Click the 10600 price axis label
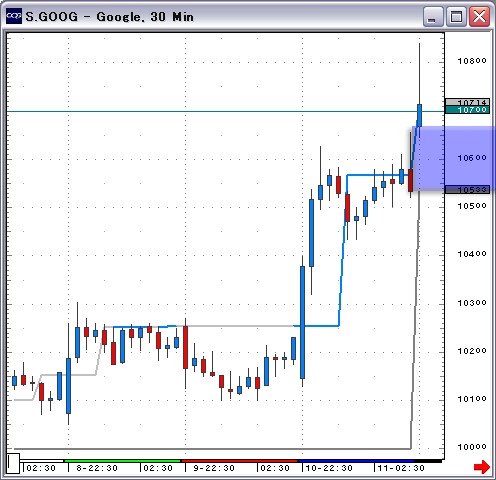The width and height of the screenshot is (496, 480). click(x=472, y=158)
